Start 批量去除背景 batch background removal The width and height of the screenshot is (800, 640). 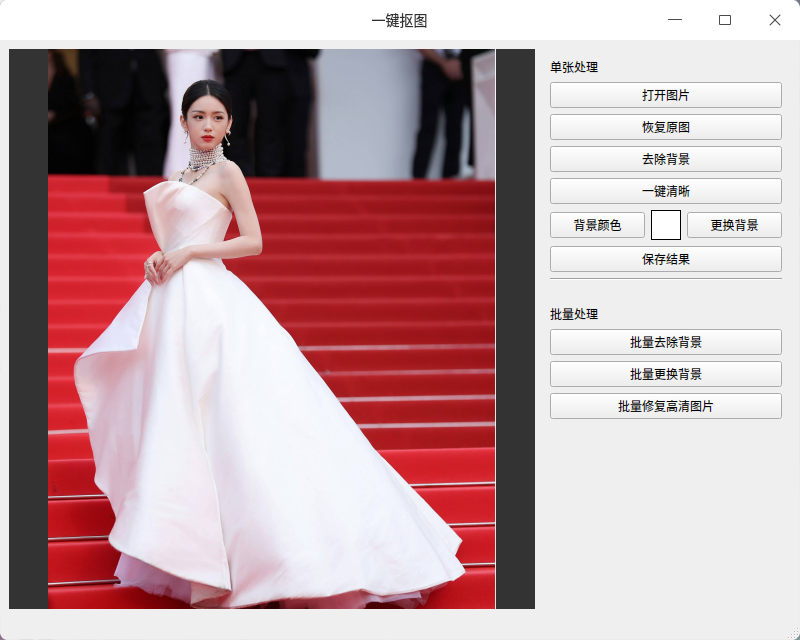click(x=665, y=342)
